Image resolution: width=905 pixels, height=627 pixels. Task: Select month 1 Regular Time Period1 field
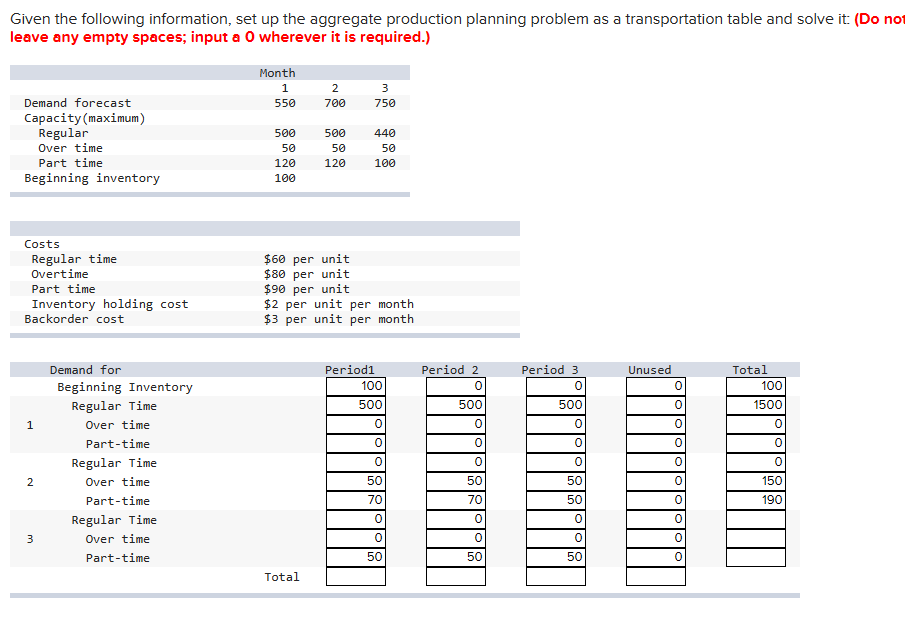[356, 405]
